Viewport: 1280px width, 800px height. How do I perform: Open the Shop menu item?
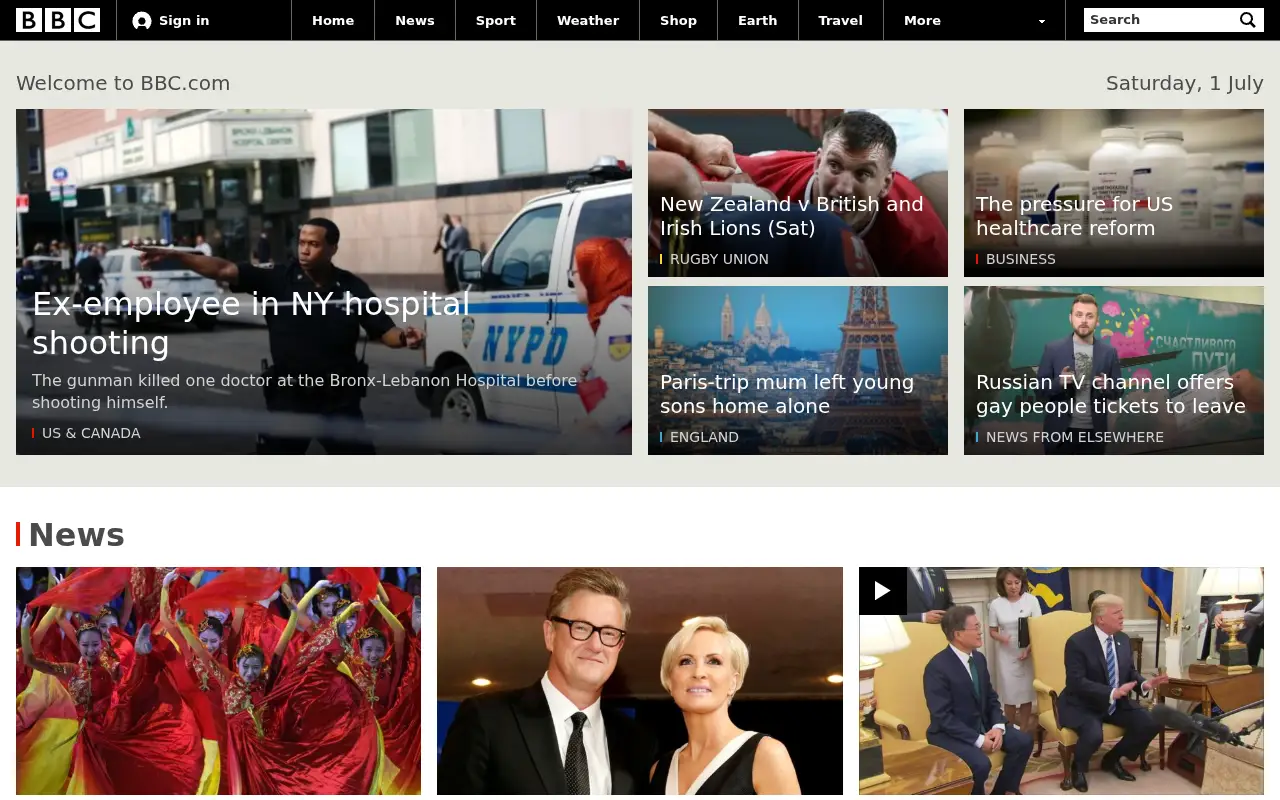(x=678, y=20)
